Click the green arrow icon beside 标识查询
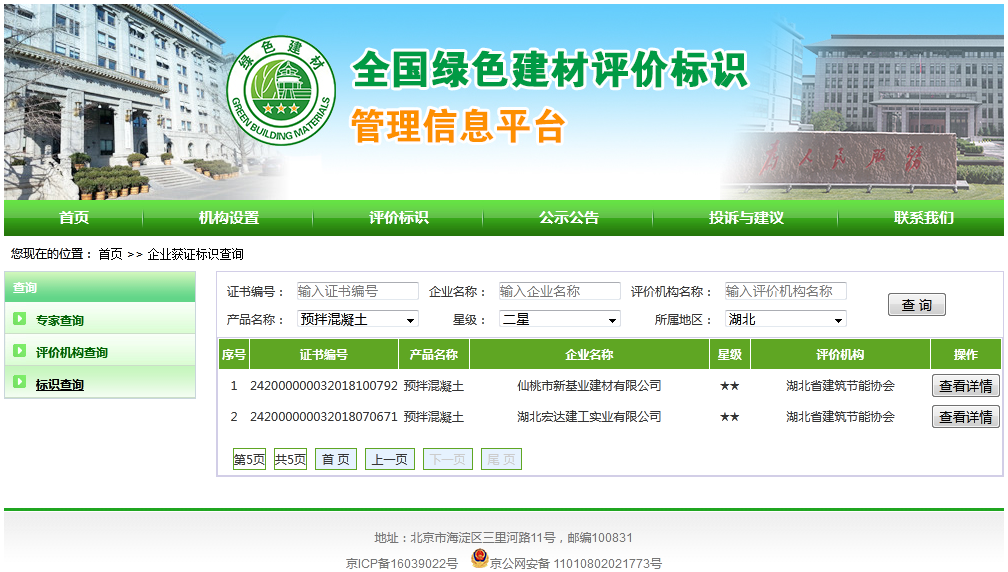 (20, 383)
